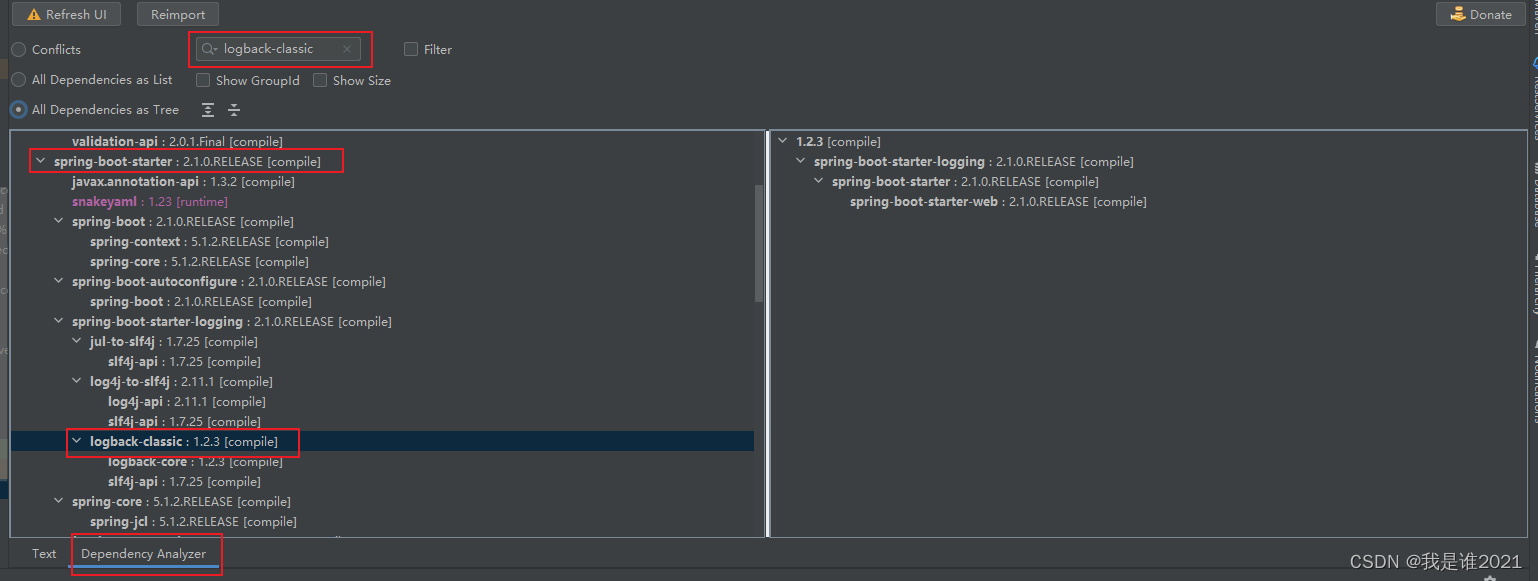Enable the Filter checkbox
This screenshot has width=1538, height=581.
410,48
